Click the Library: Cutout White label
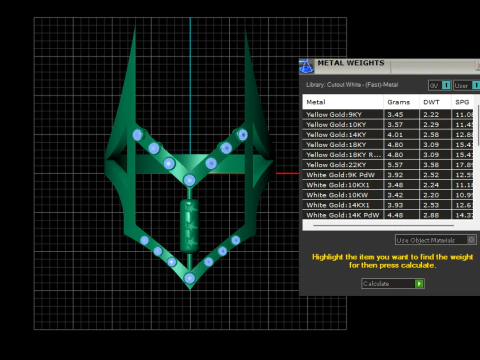 (352, 85)
